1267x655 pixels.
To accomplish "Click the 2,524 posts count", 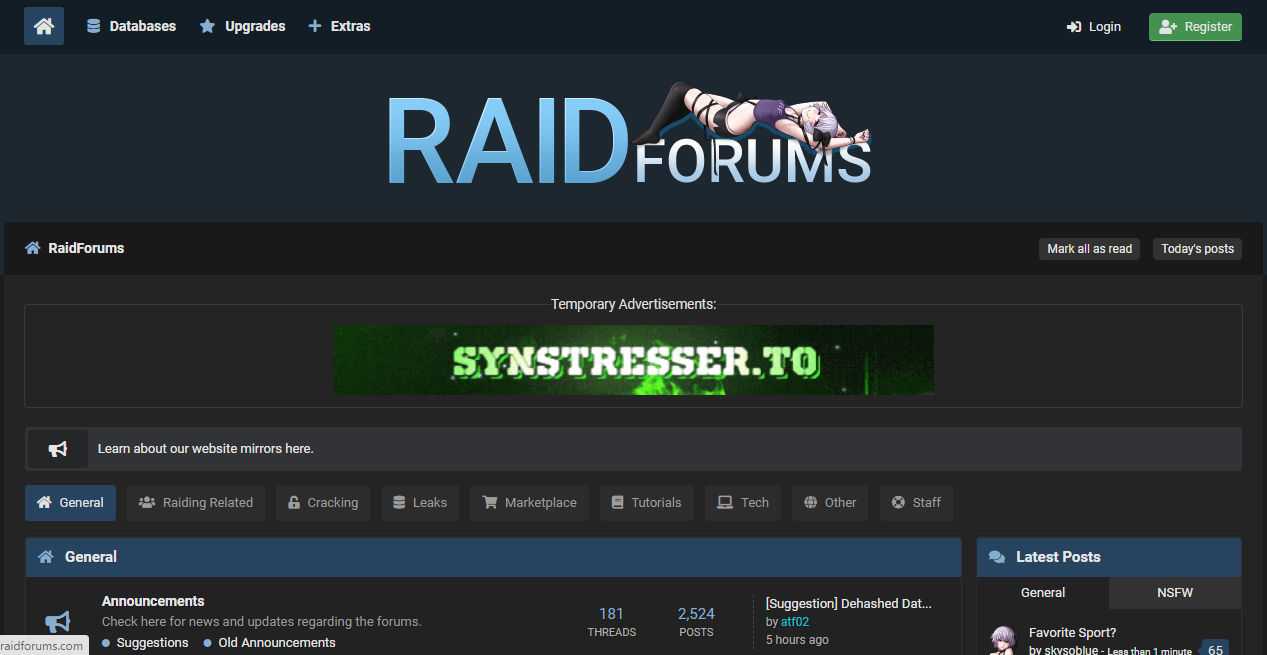I will click(x=696, y=614).
